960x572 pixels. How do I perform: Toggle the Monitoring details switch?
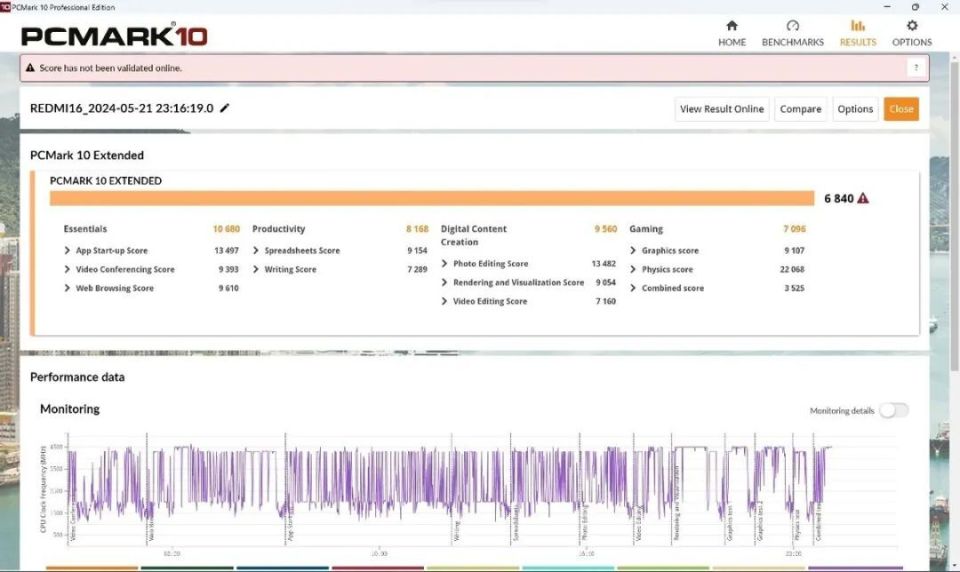point(894,410)
